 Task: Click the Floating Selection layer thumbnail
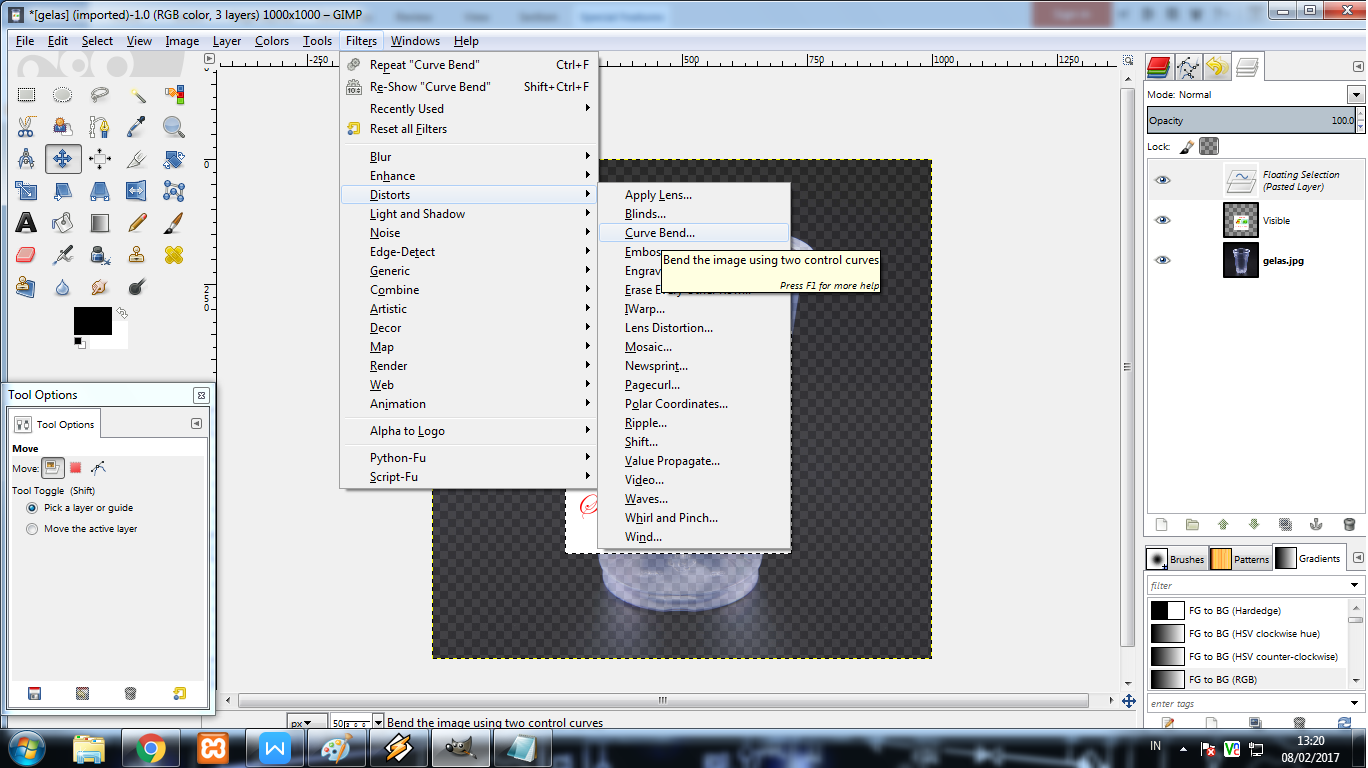point(1241,180)
